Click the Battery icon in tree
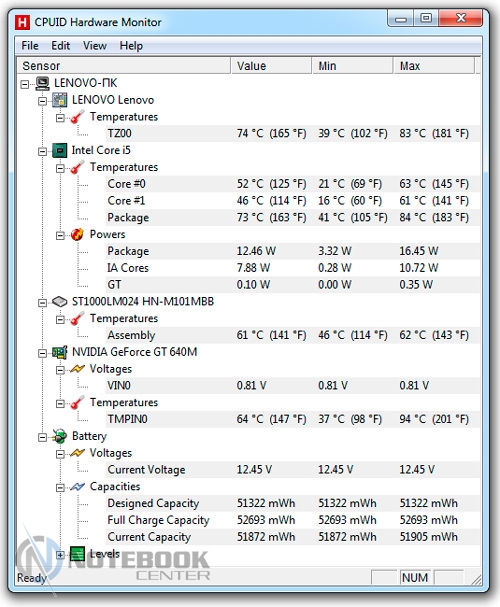 coord(60,436)
